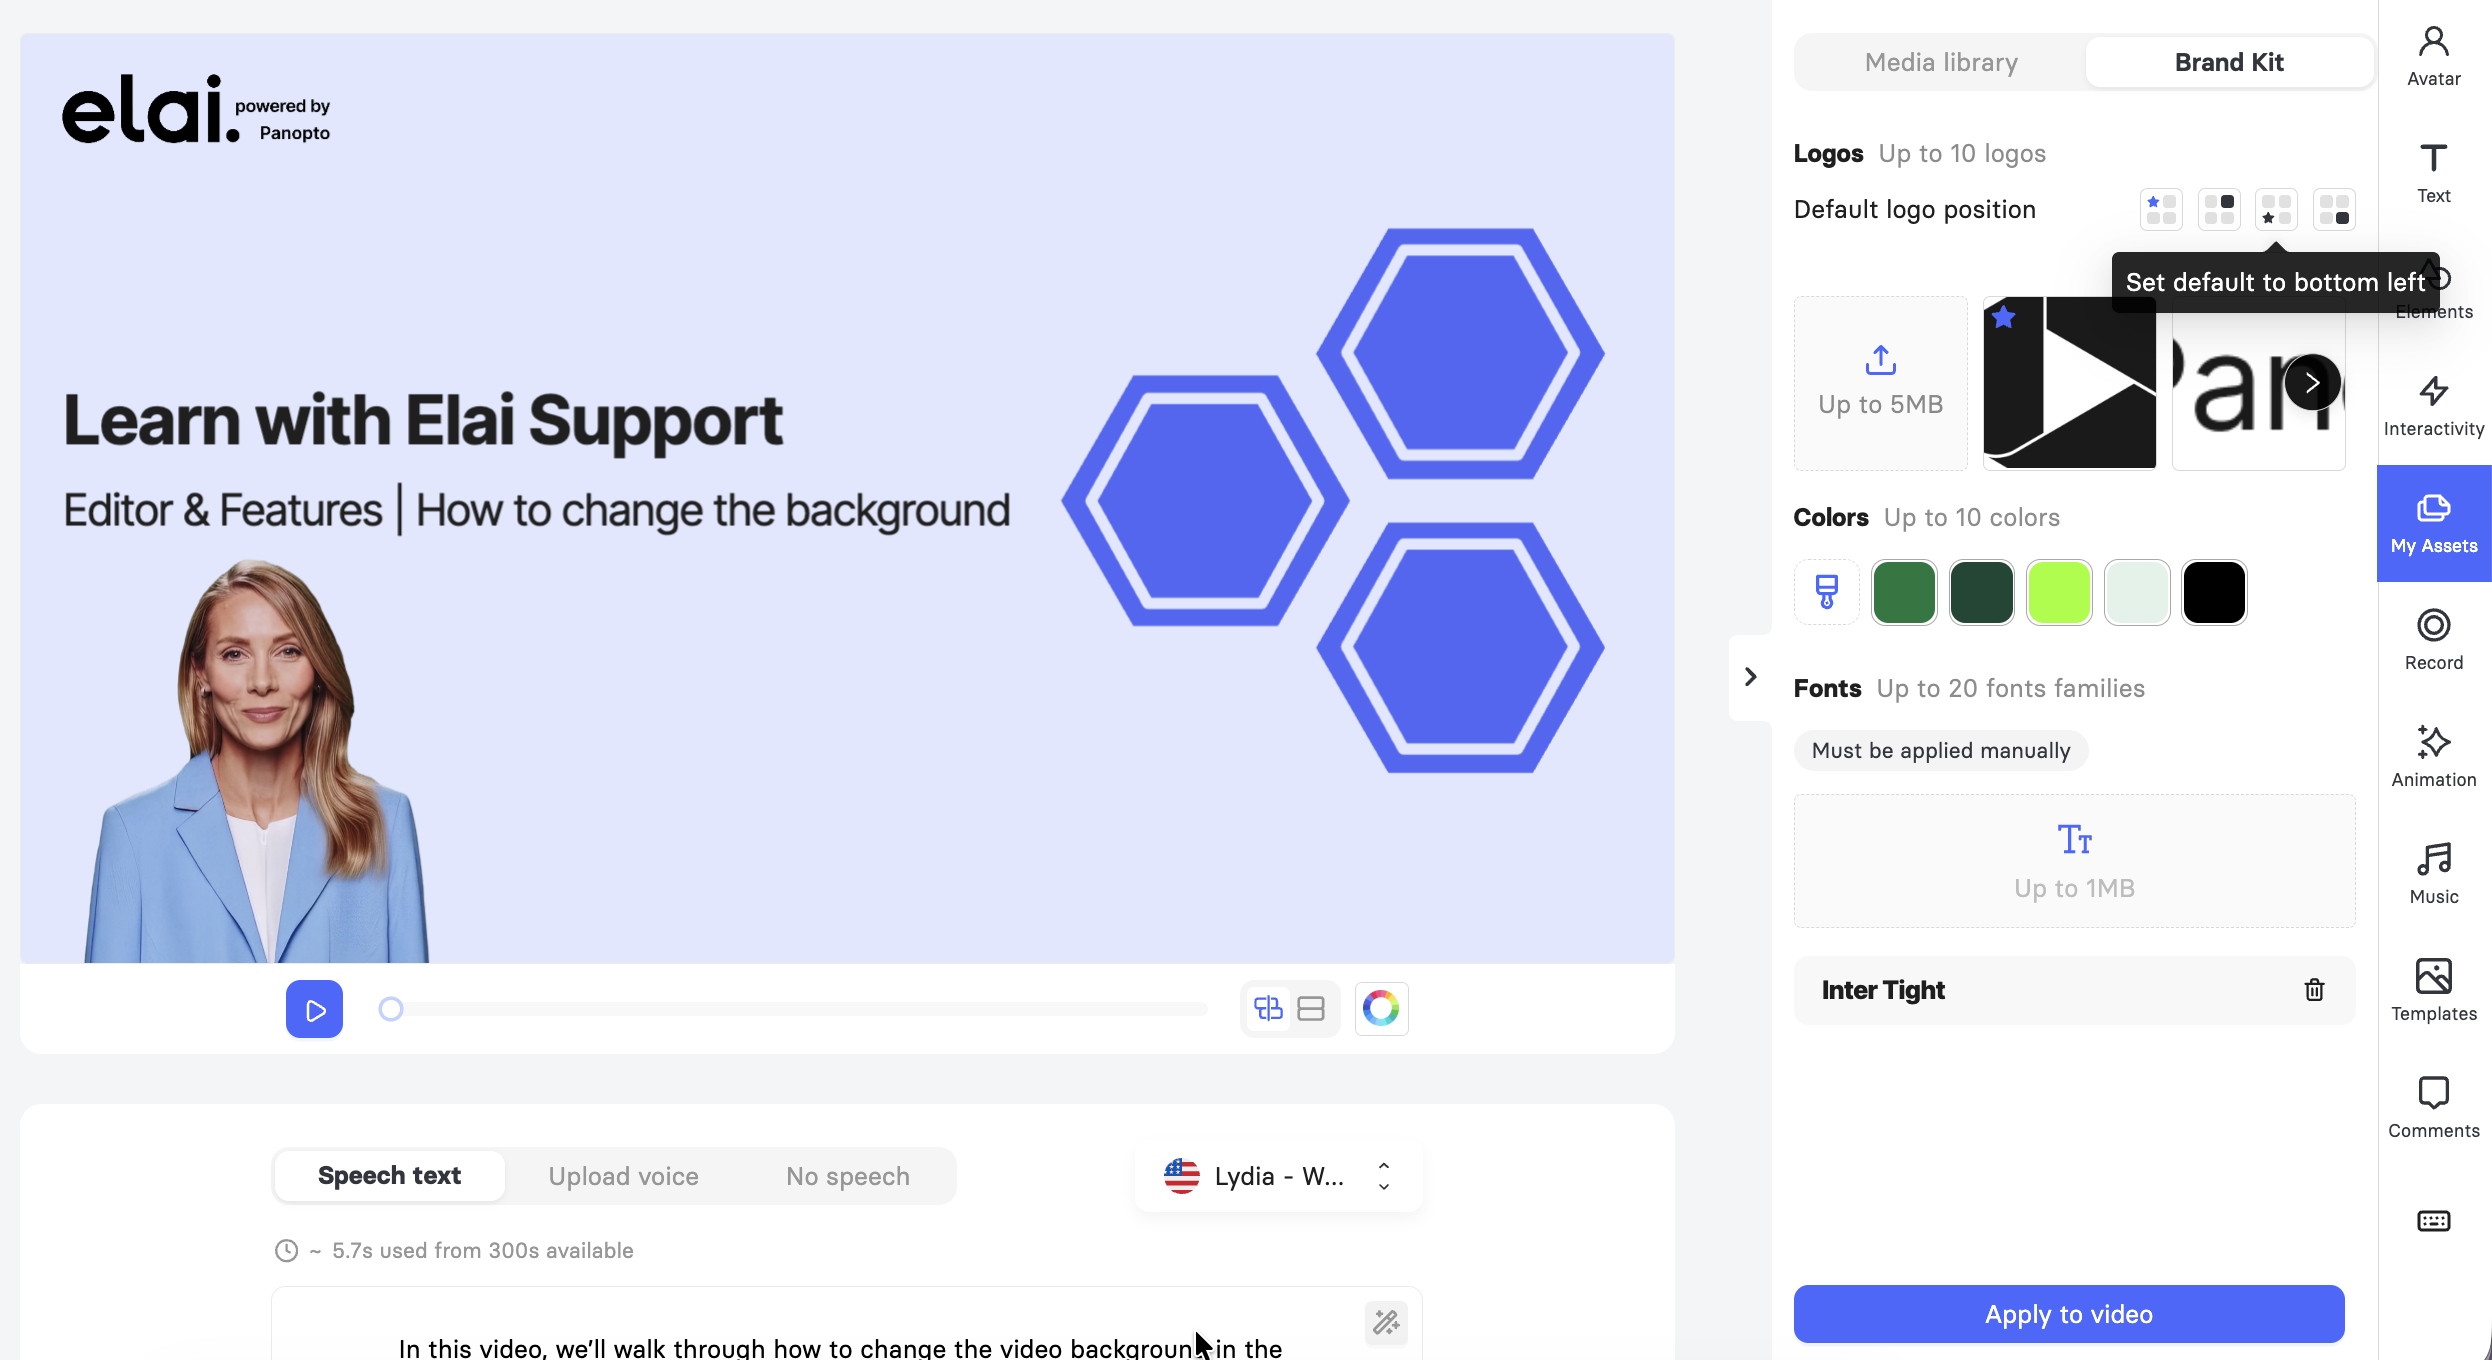
Task: Open the Interactivity panel
Action: pos(2433,407)
